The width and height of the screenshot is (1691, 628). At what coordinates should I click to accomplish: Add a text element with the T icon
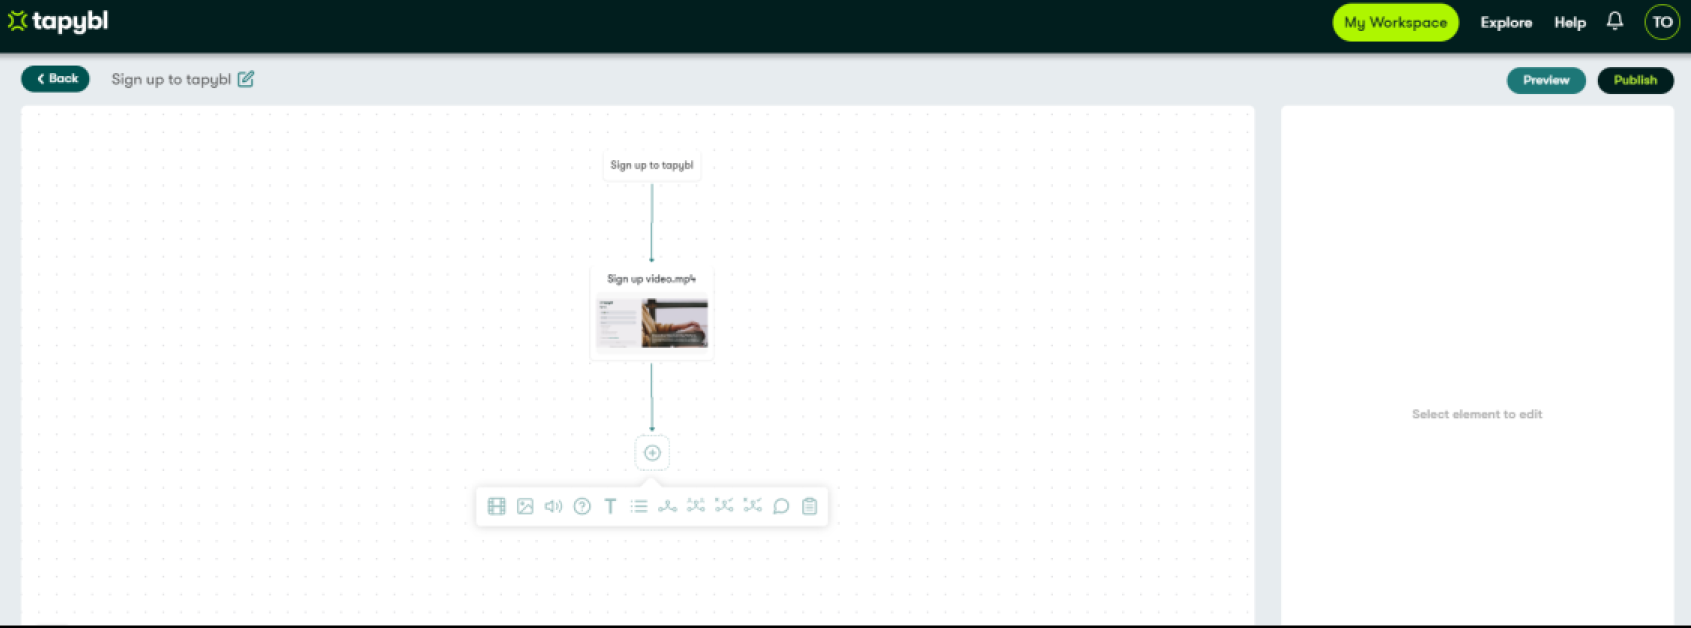[x=610, y=506]
